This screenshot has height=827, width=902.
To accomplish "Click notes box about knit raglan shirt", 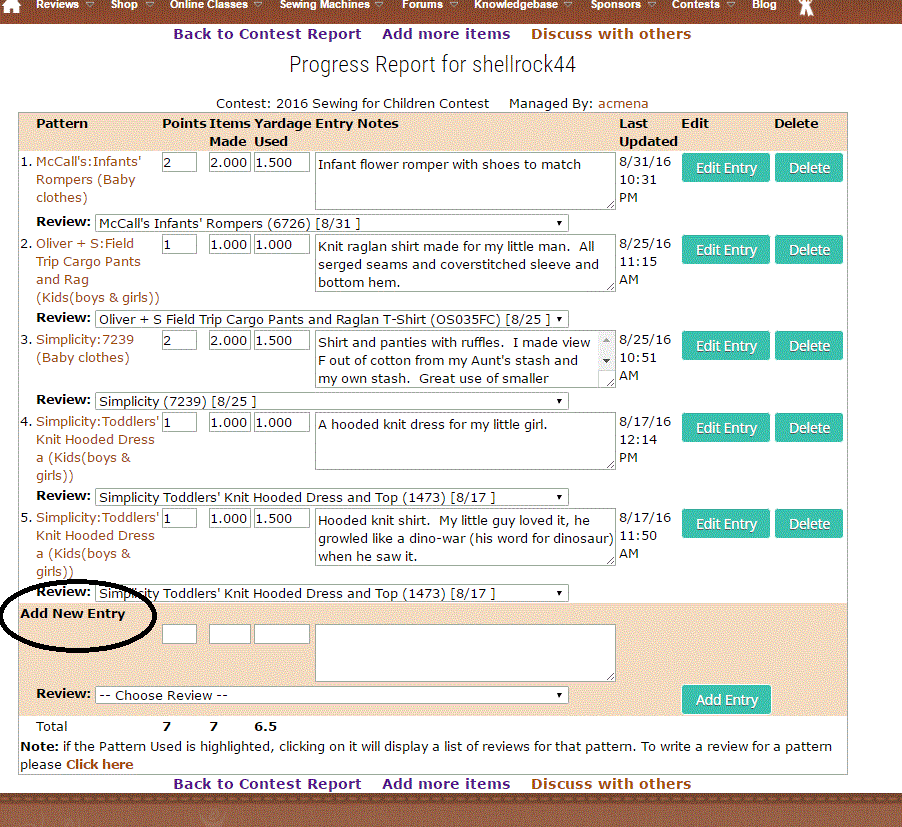I will (465, 263).
